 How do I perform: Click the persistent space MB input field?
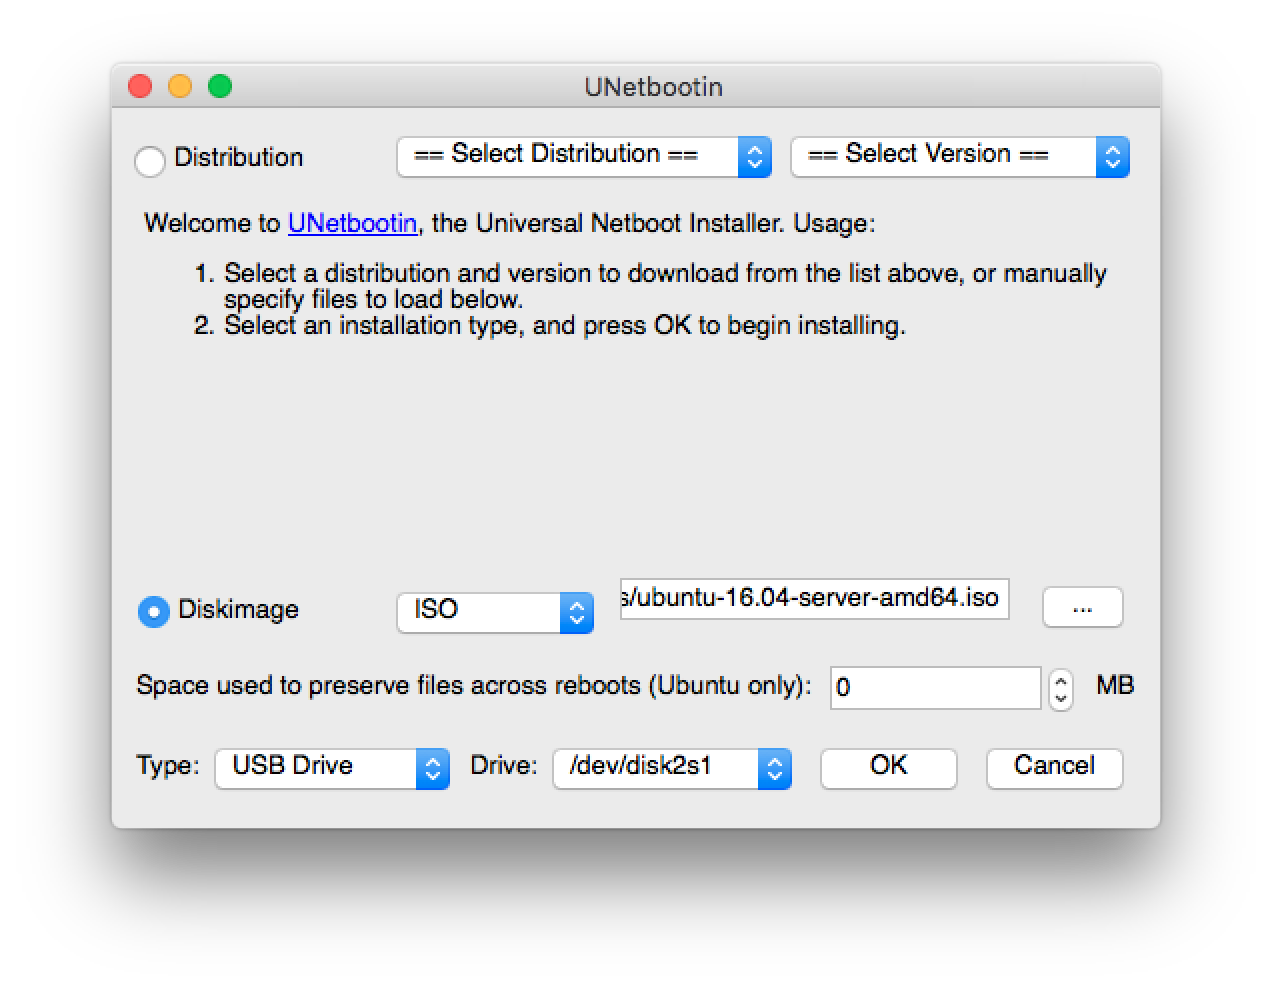935,688
